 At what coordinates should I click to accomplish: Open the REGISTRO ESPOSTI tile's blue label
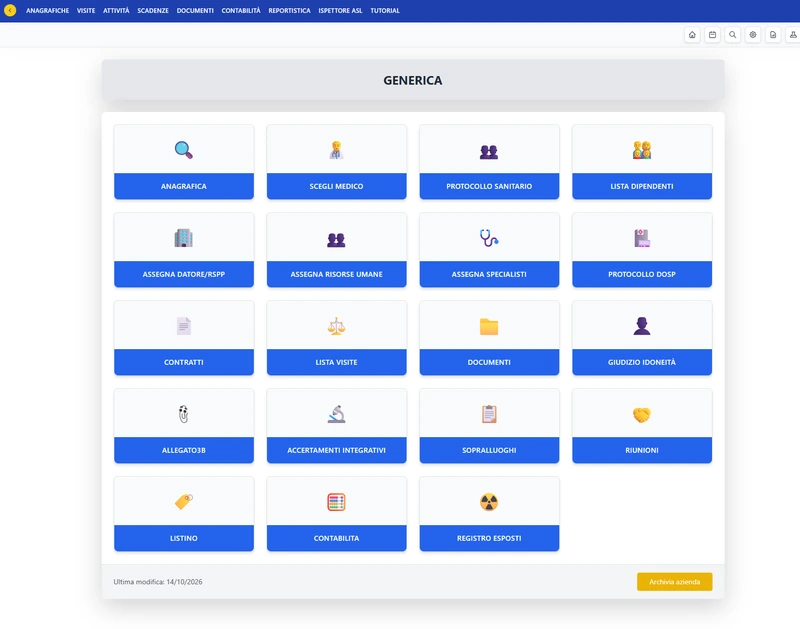pyautogui.click(x=489, y=538)
